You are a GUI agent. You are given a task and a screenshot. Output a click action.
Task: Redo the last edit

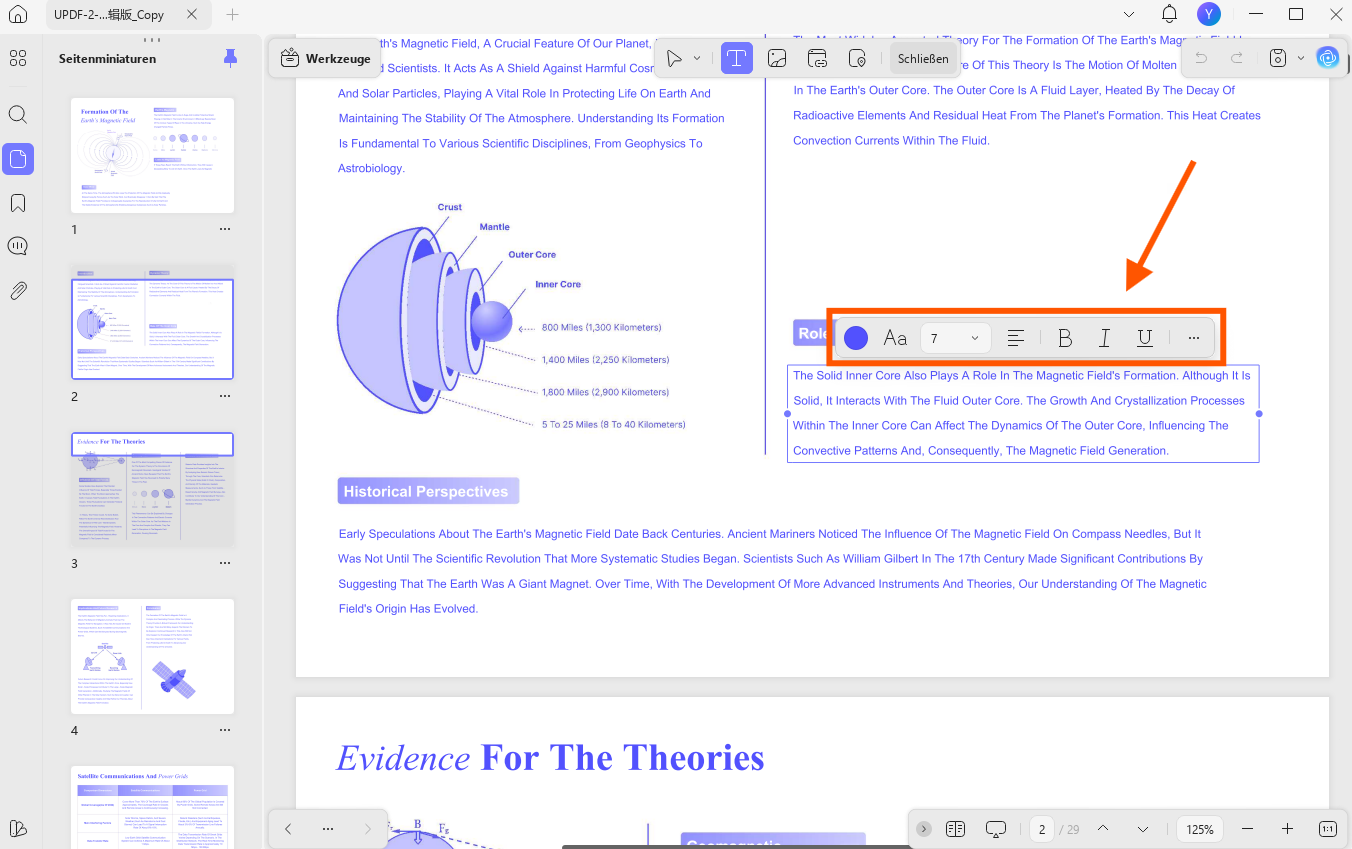tap(1237, 59)
